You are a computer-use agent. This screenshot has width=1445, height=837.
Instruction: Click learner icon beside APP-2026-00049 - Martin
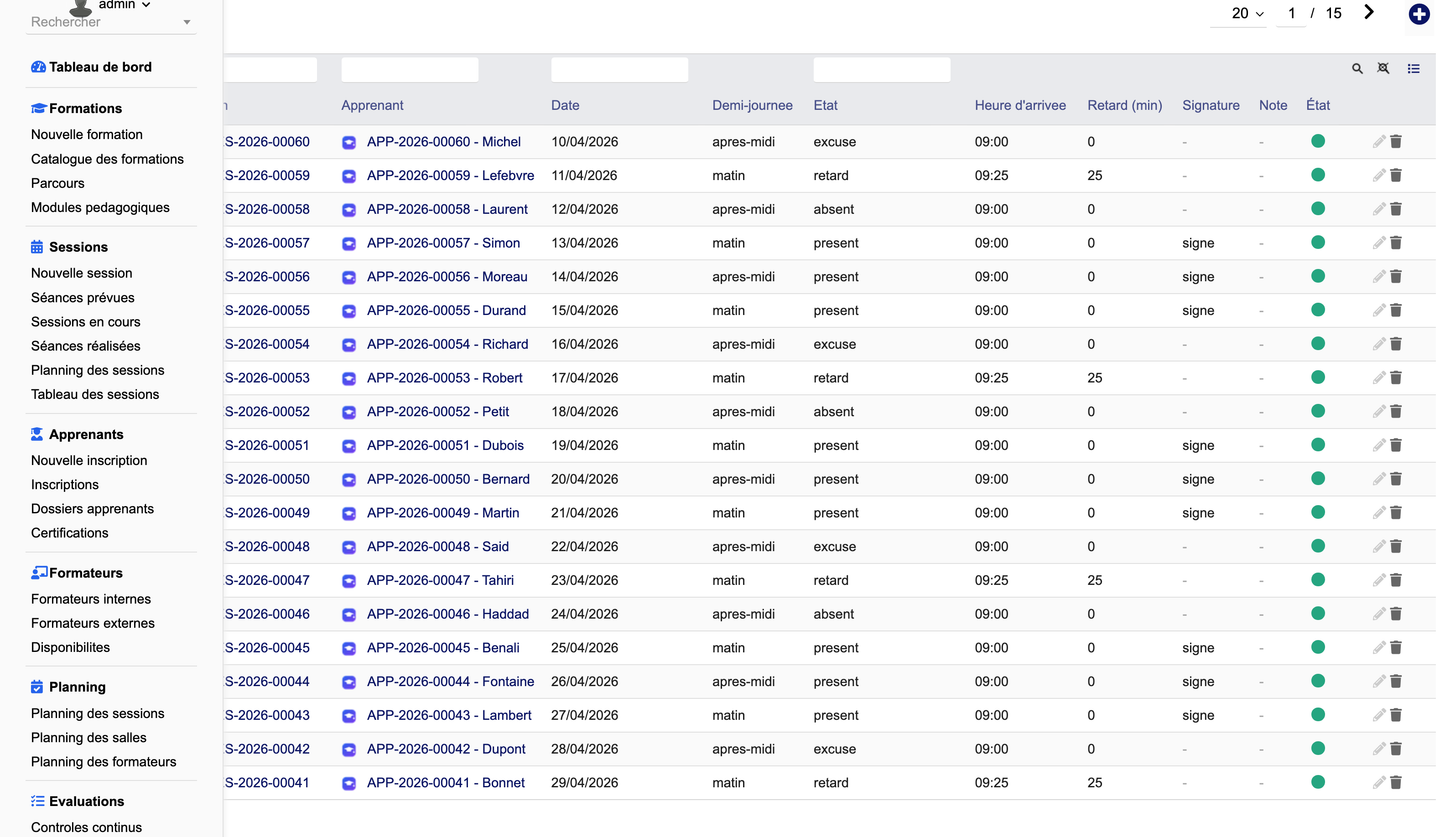(349, 514)
